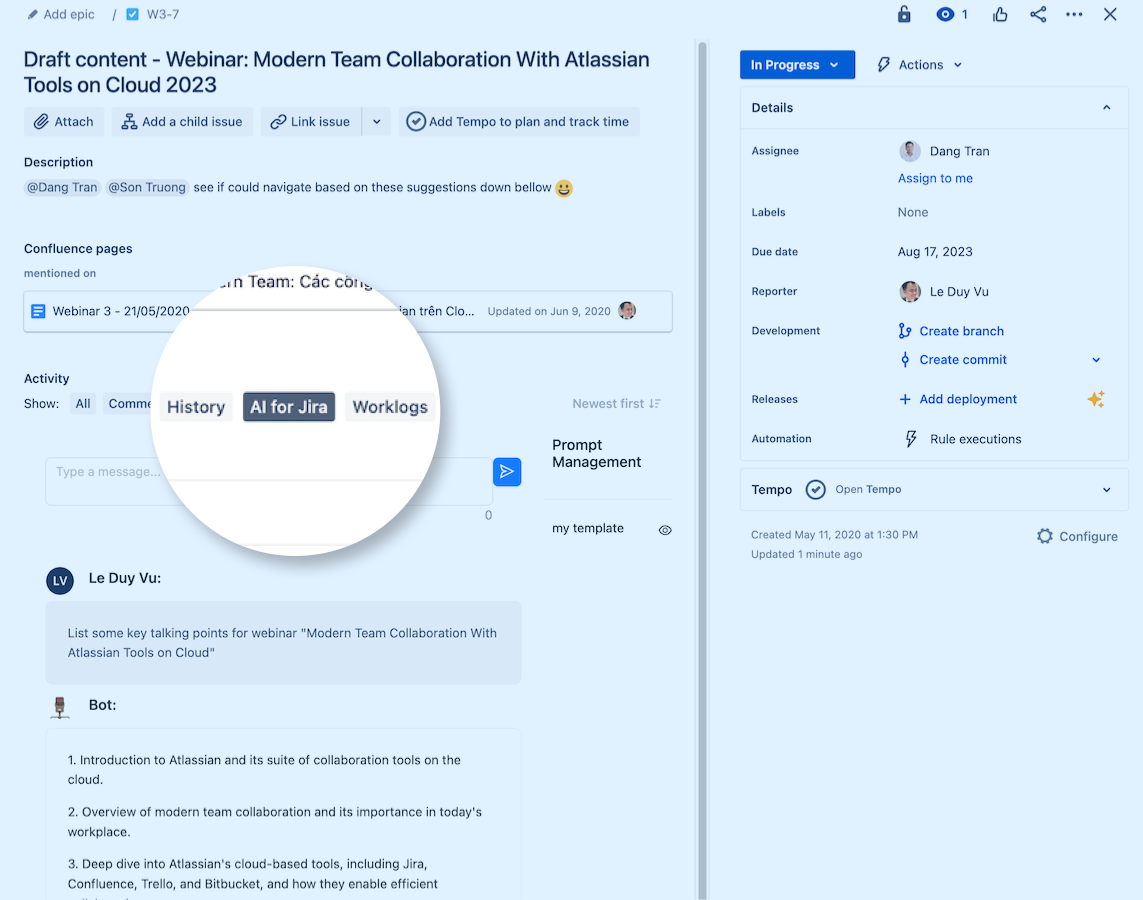1143x900 pixels.
Task: Click the Dang Tran assignee avatar
Action: point(909,151)
